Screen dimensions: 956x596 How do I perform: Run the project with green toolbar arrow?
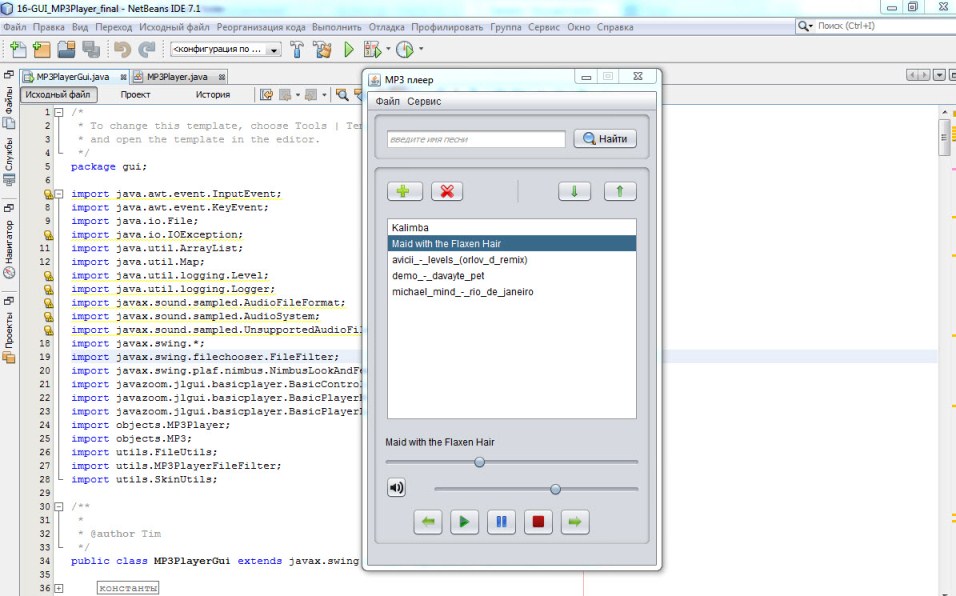[349, 49]
